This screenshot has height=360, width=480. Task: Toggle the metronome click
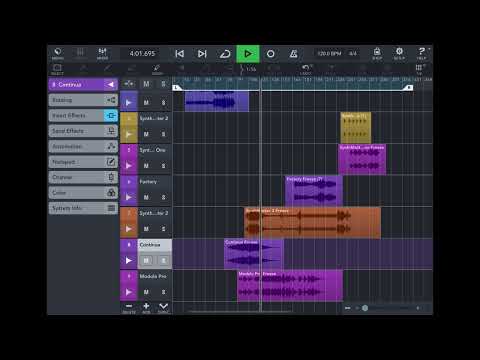294,54
